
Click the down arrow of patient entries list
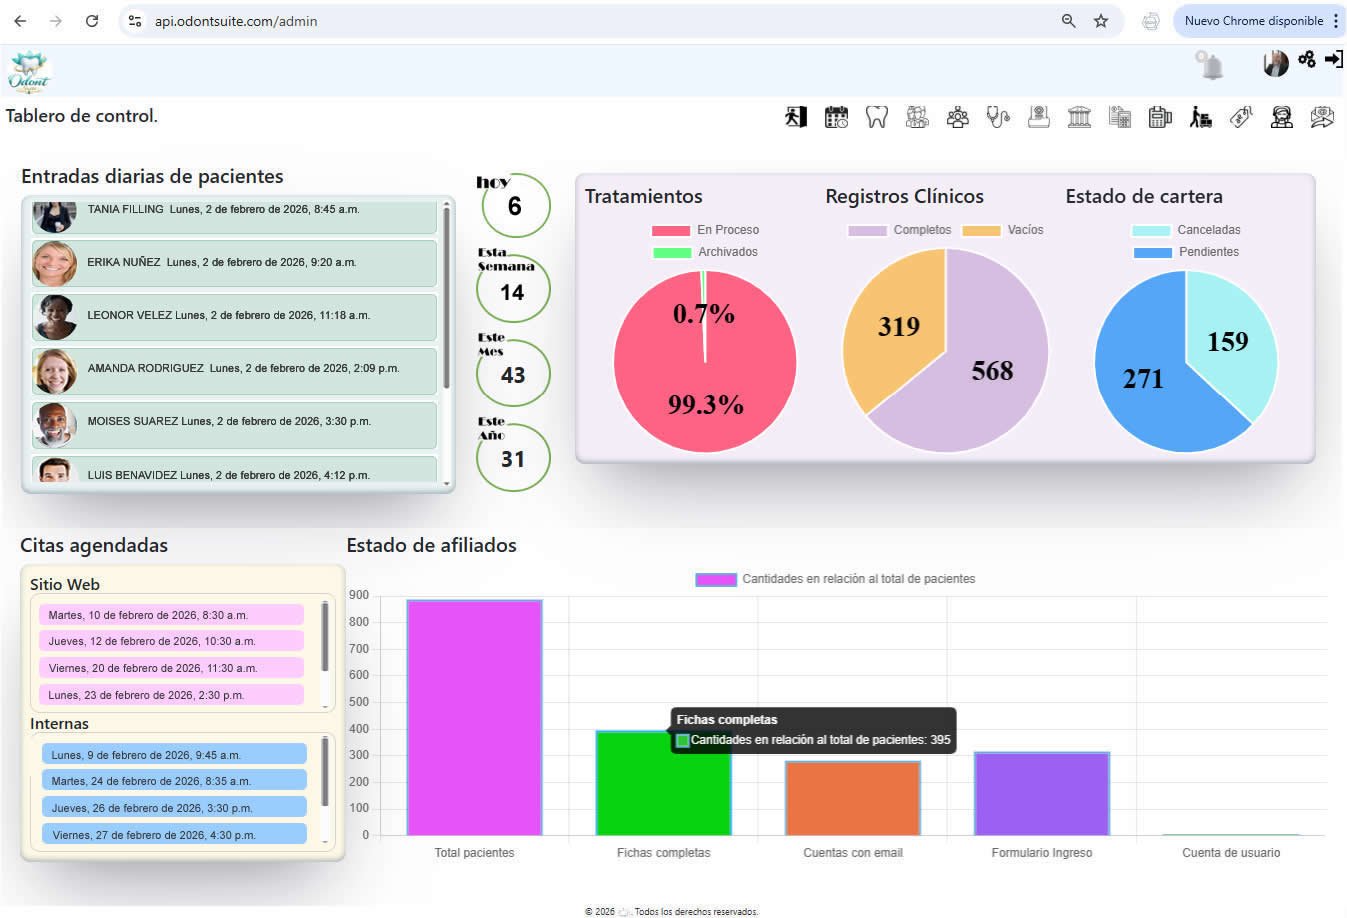(x=446, y=483)
